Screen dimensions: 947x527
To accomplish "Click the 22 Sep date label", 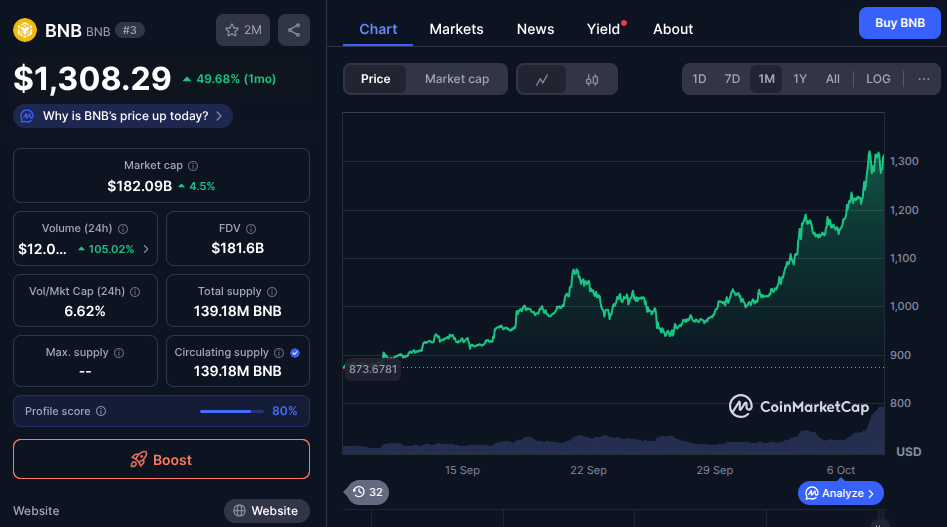I will coord(588,470).
